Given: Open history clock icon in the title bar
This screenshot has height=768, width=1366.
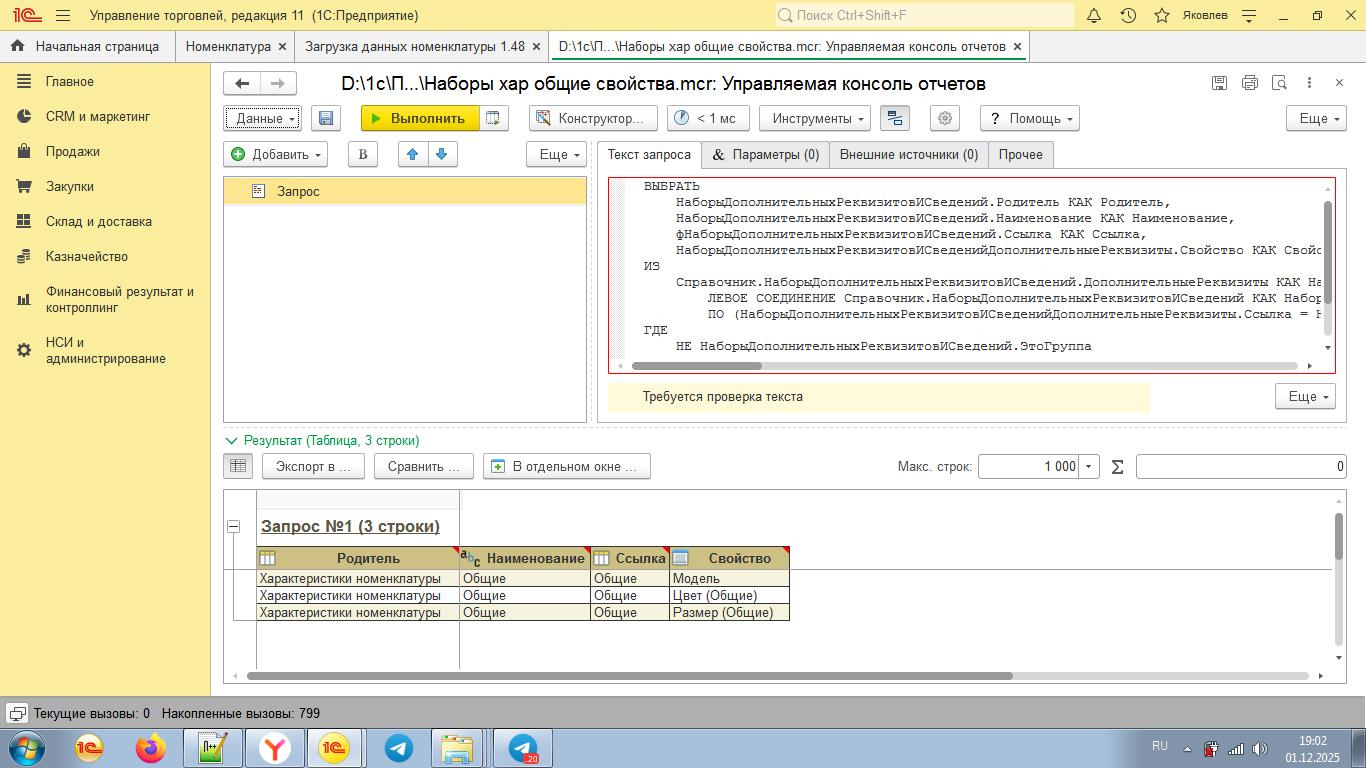Looking at the screenshot, I should click(1128, 16).
